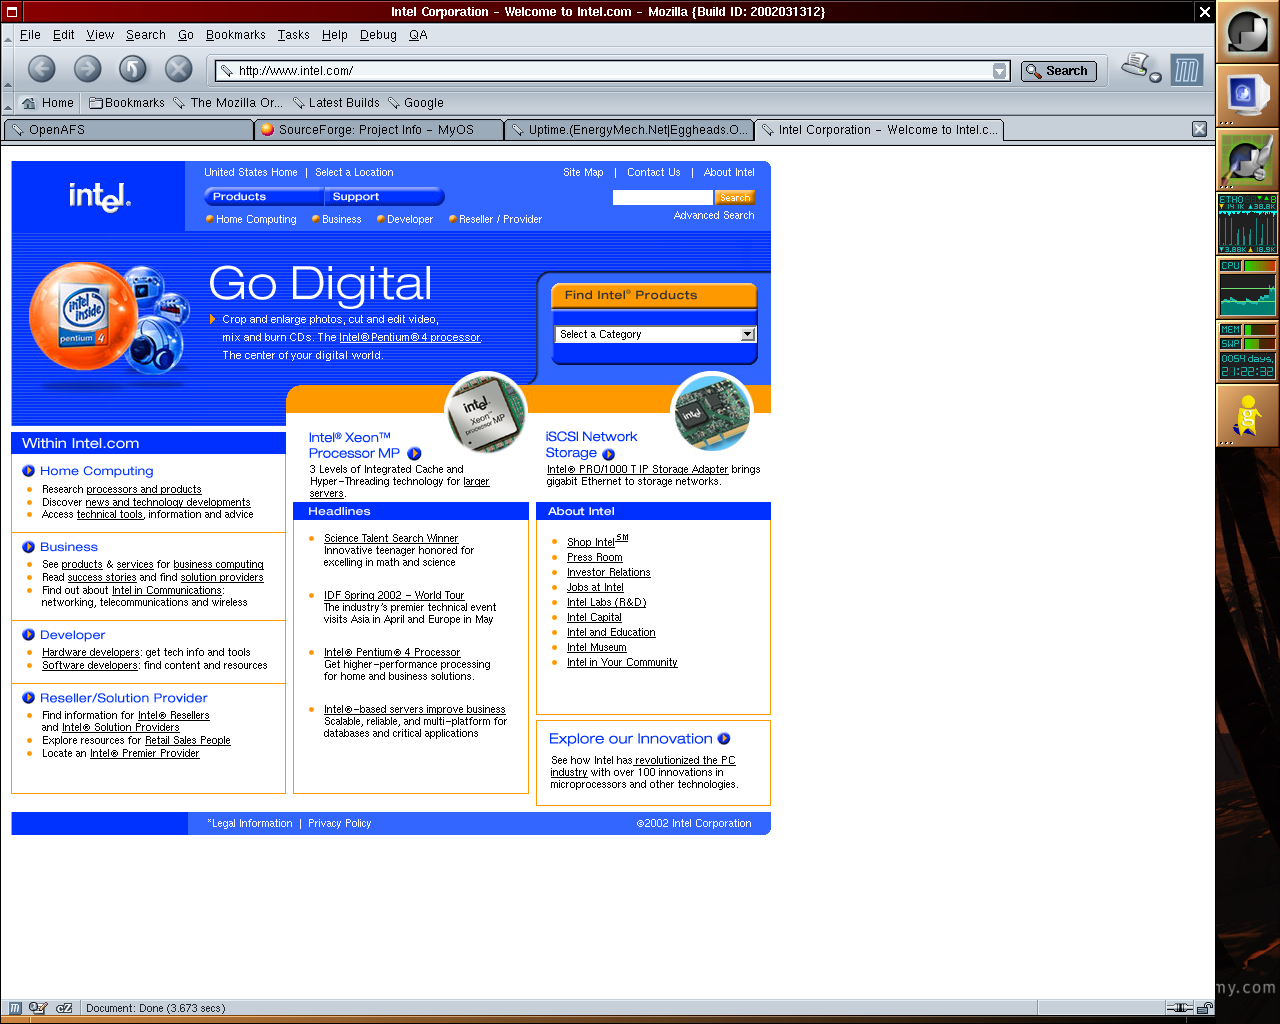Close the current tab with the tab-bar X
Viewport: 1280px width, 1024px height.
coord(1200,129)
